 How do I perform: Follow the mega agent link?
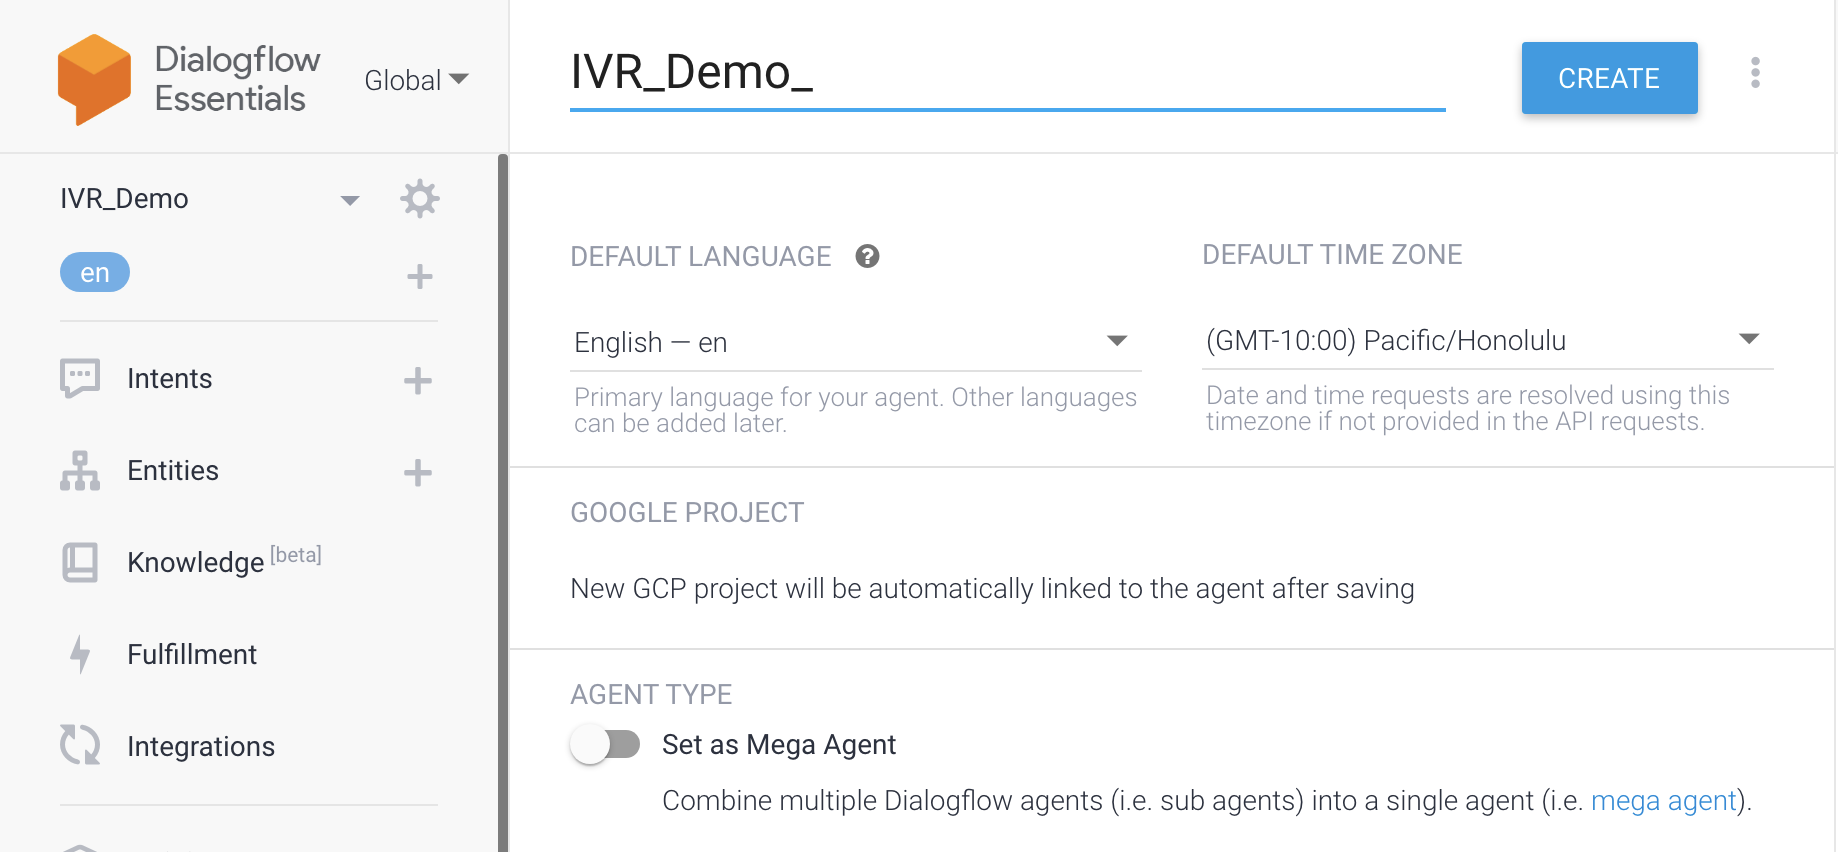(x=1663, y=801)
